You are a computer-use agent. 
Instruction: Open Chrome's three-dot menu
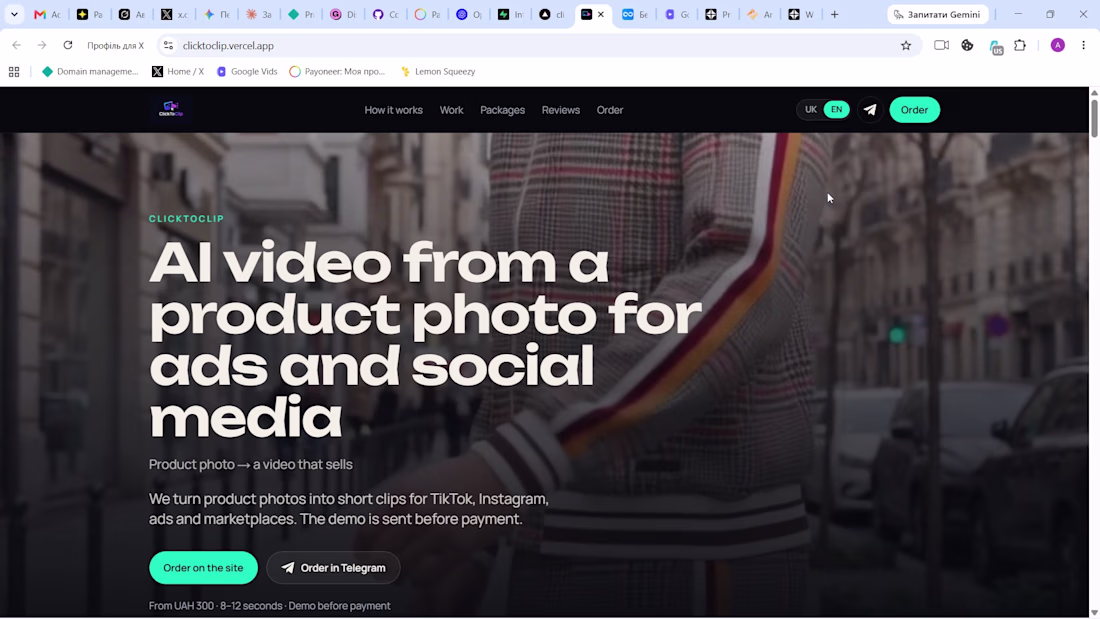click(x=1083, y=46)
